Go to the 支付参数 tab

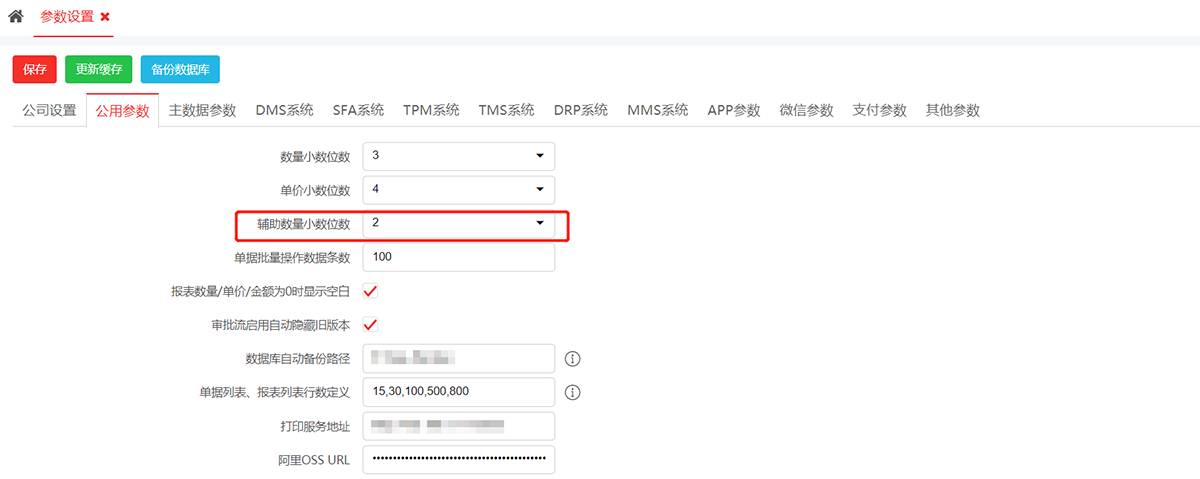click(879, 111)
